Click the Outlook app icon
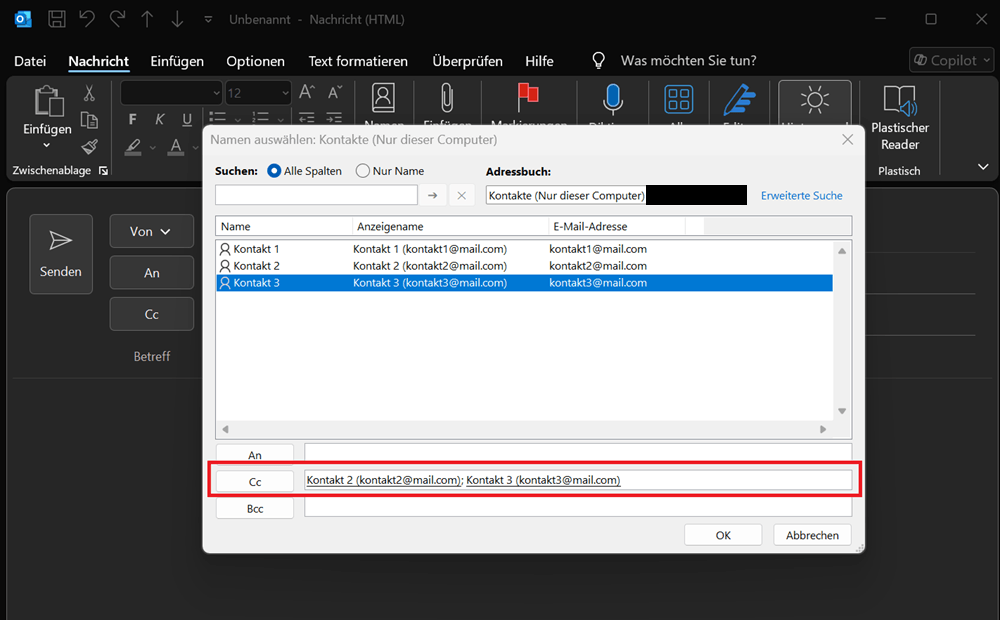Viewport: 1000px width, 620px height. tap(23, 19)
